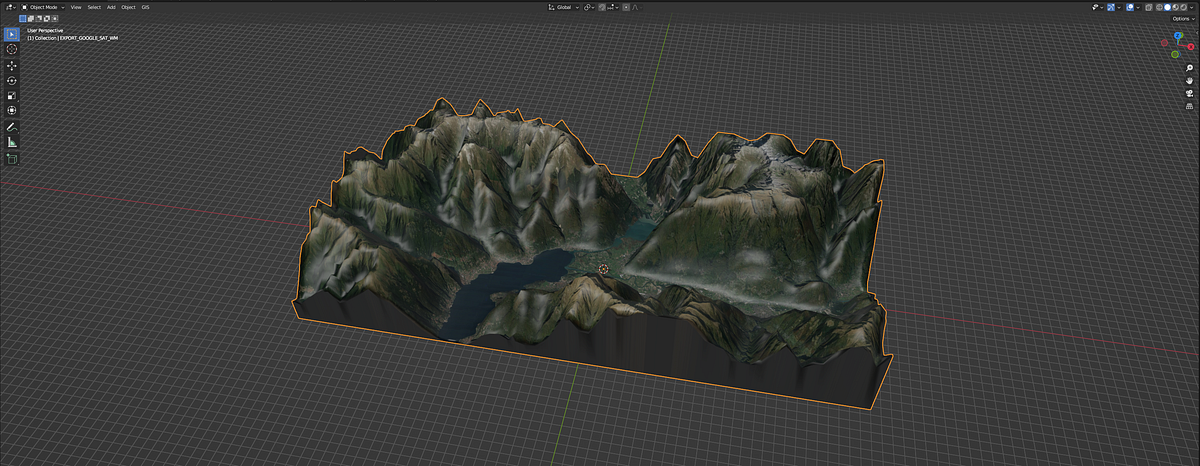This screenshot has height=466, width=1200.
Task: Pick the Annotate tool
Action: point(12,127)
